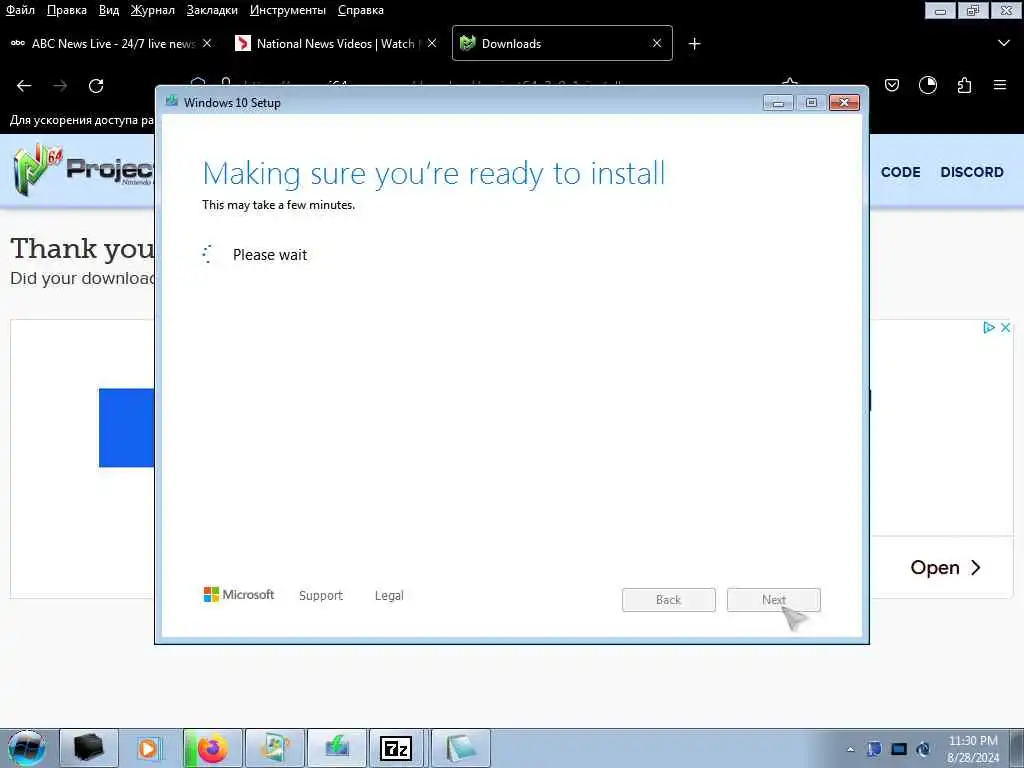
Task: Go forward to the next Firefox page
Action: (60, 86)
